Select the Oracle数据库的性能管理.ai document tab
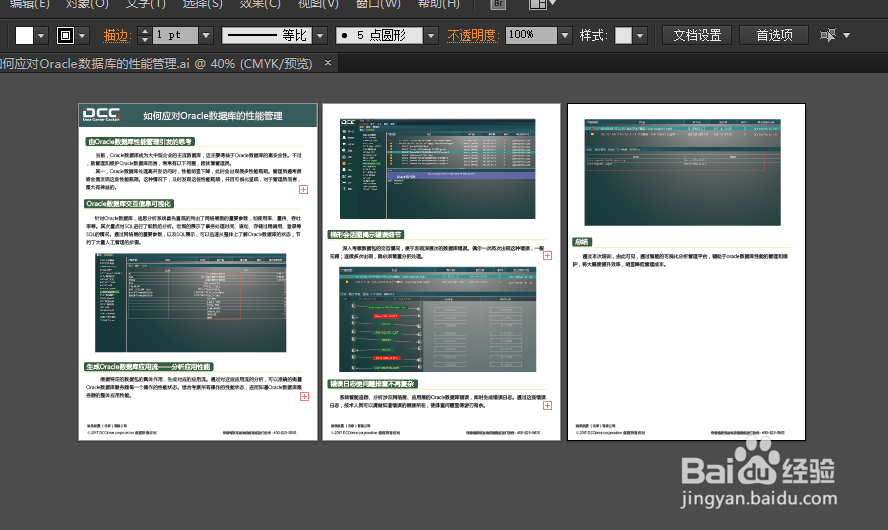The width and height of the screenshot is (888, 530). (157, 63)
